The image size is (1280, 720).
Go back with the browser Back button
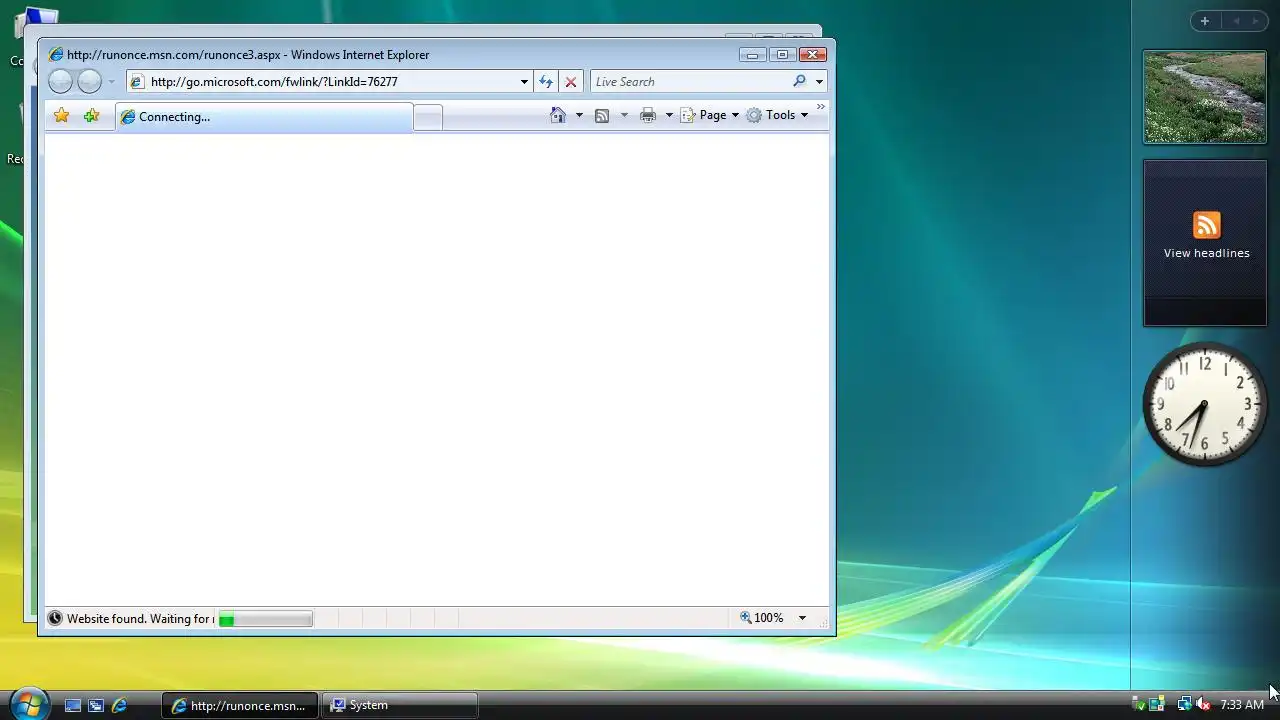(x=61, y=82)
